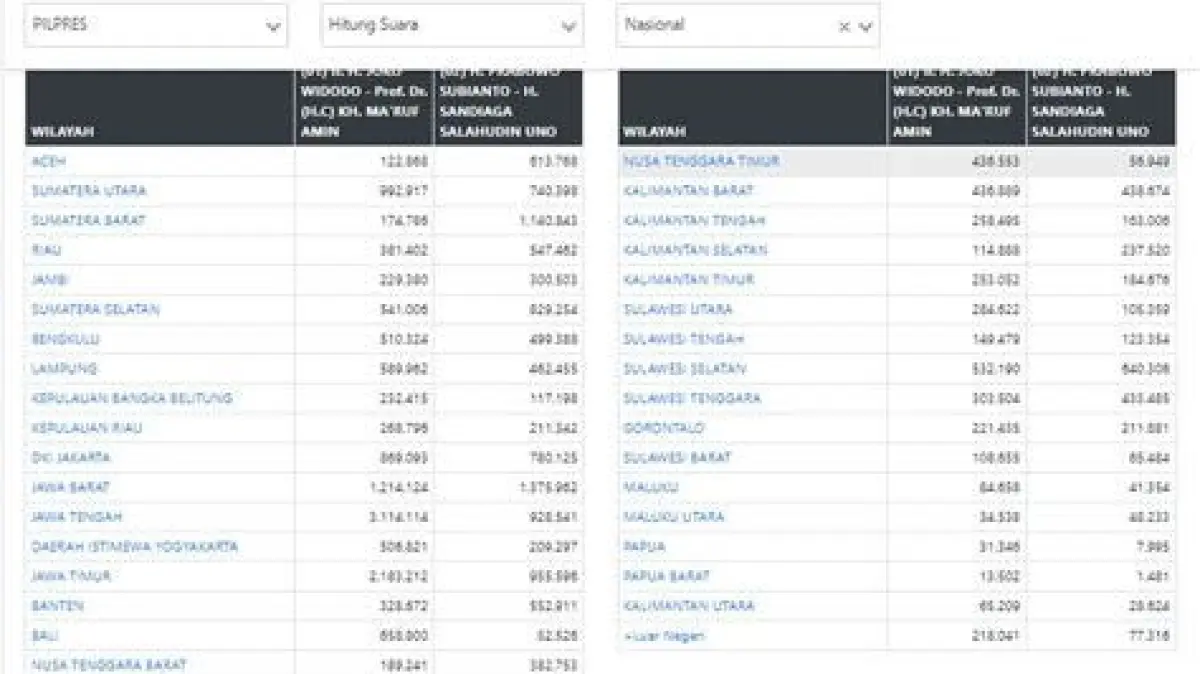Select the BALI province row link
1200x674 pixels.
pos(44,635)
